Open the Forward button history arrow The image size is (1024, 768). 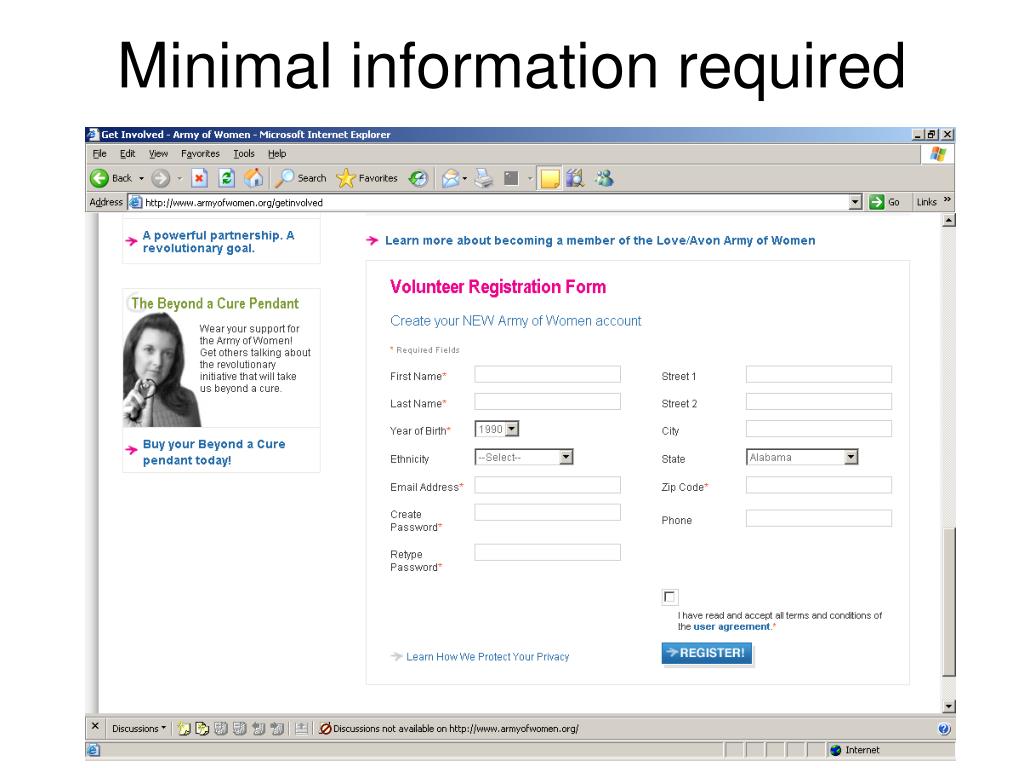coord(180,178)
